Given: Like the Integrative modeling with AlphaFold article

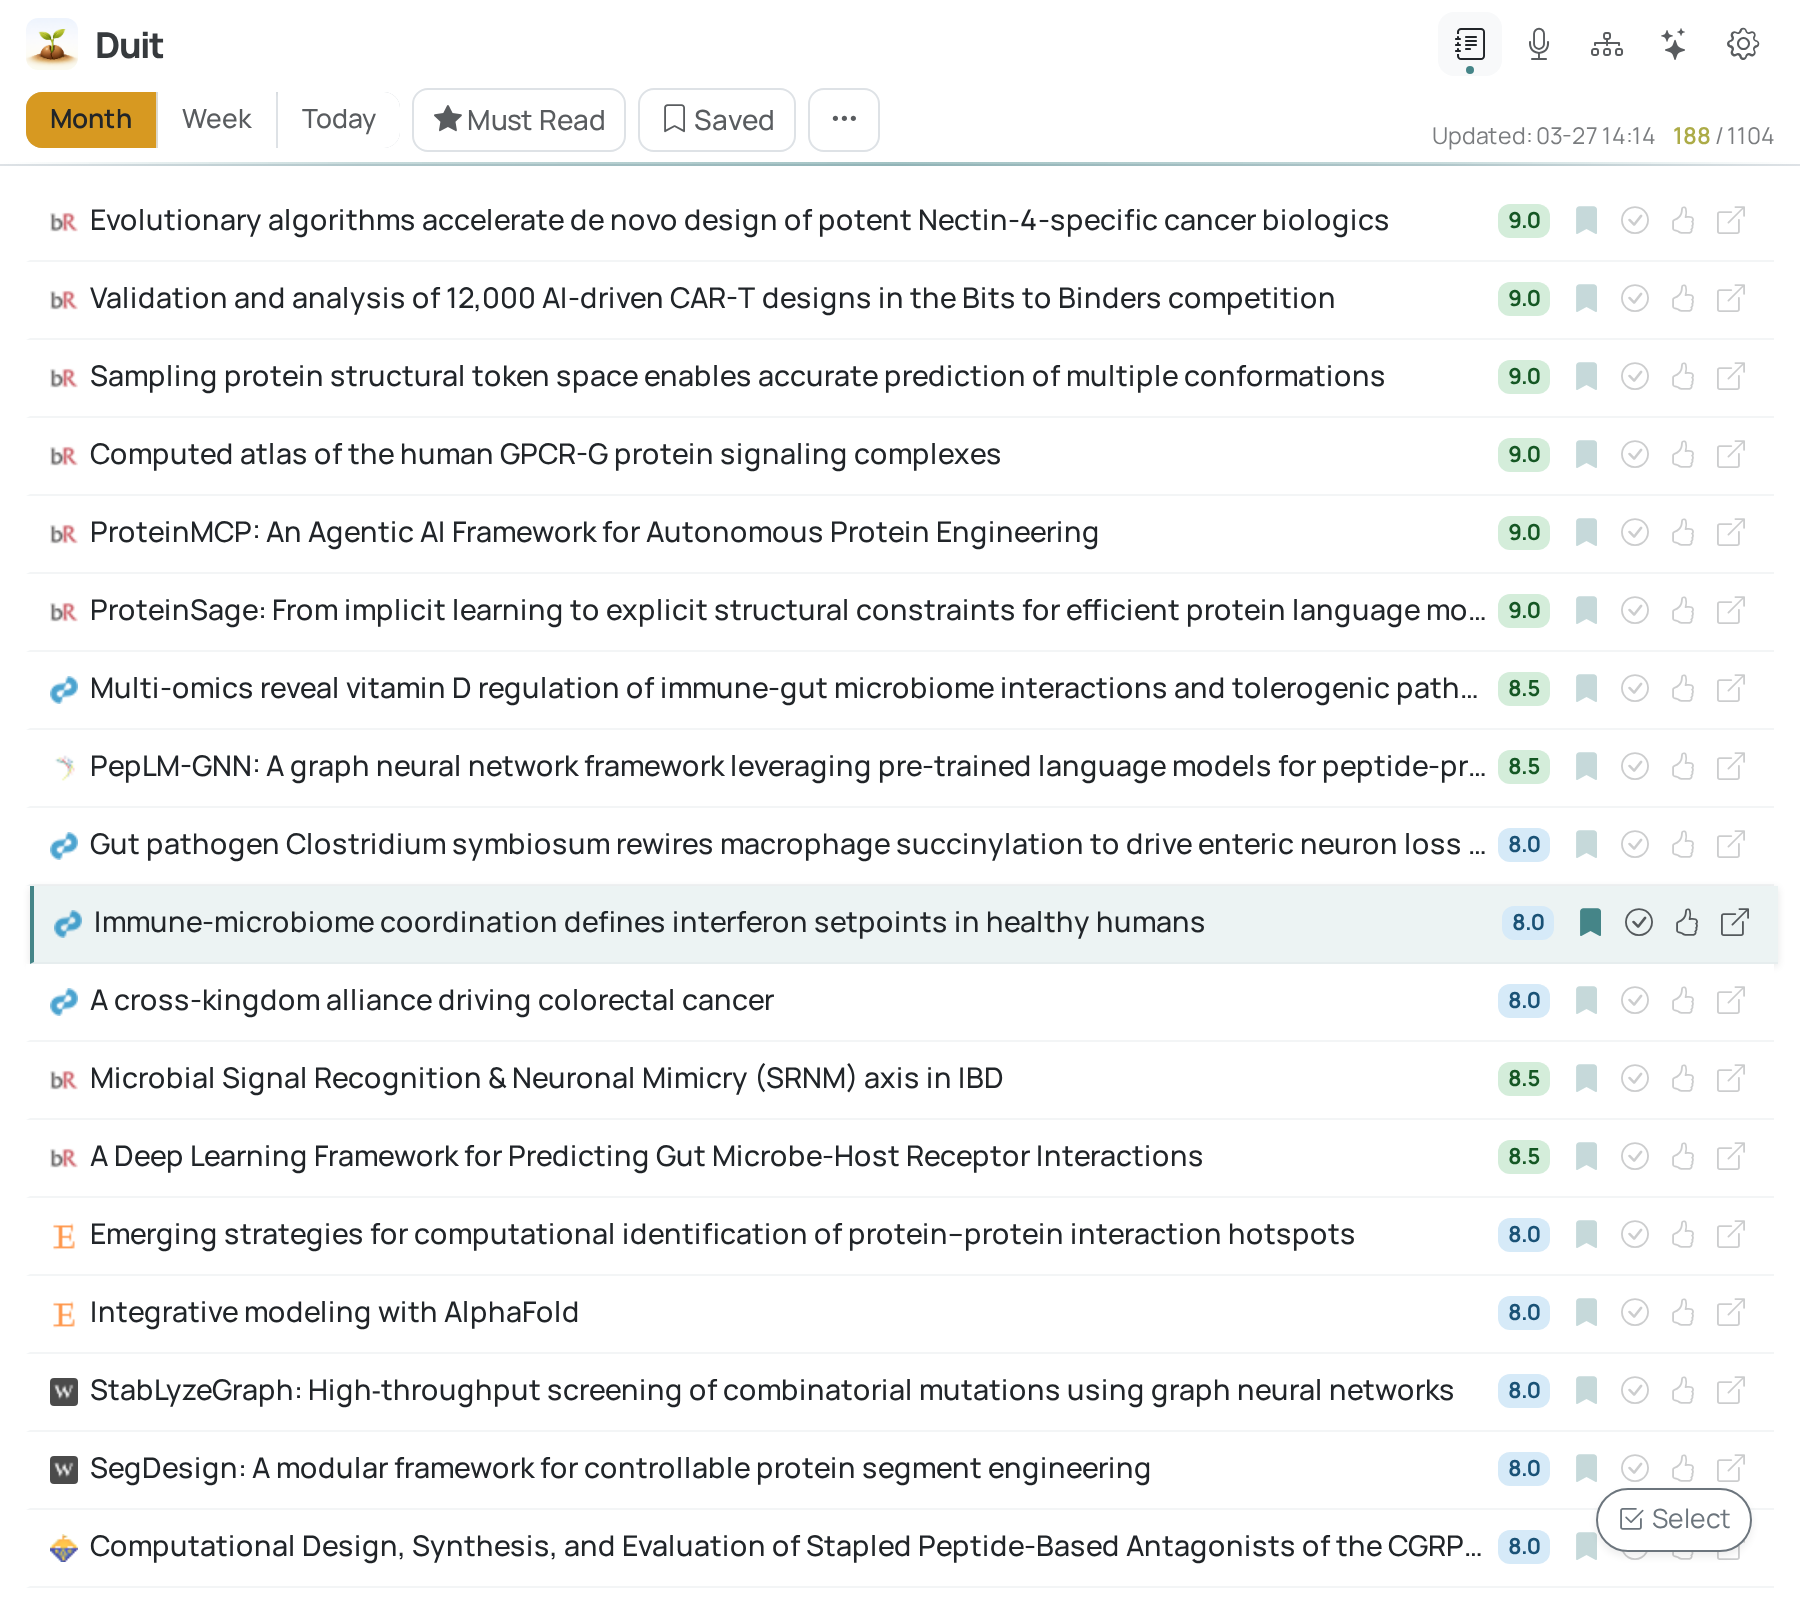Looking at the screenshot, I should [x=1683, y=1312].
